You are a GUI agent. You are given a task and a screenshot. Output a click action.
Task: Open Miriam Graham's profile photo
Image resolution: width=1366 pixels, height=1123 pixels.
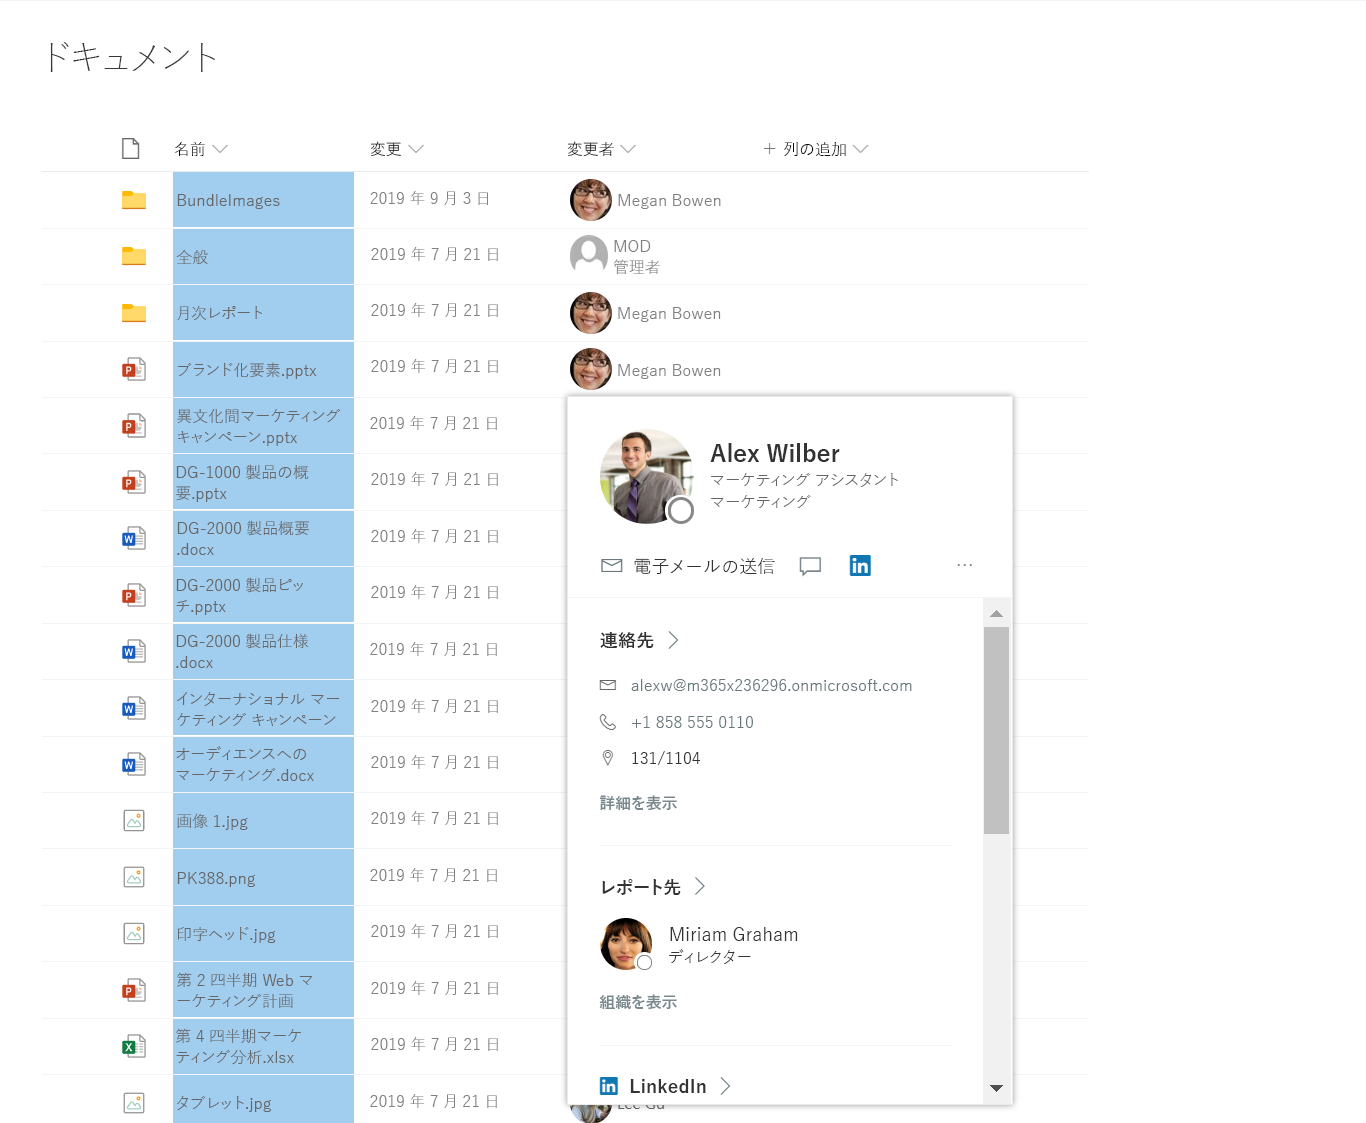(x=626, y=943)
